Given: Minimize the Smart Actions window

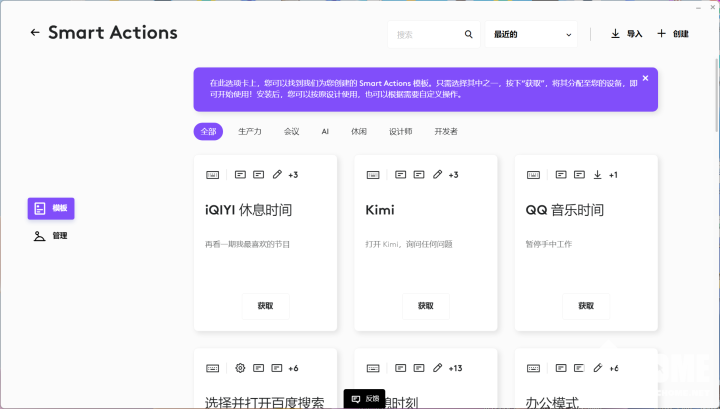Looking at the screenshot, I should click(699, 8).
